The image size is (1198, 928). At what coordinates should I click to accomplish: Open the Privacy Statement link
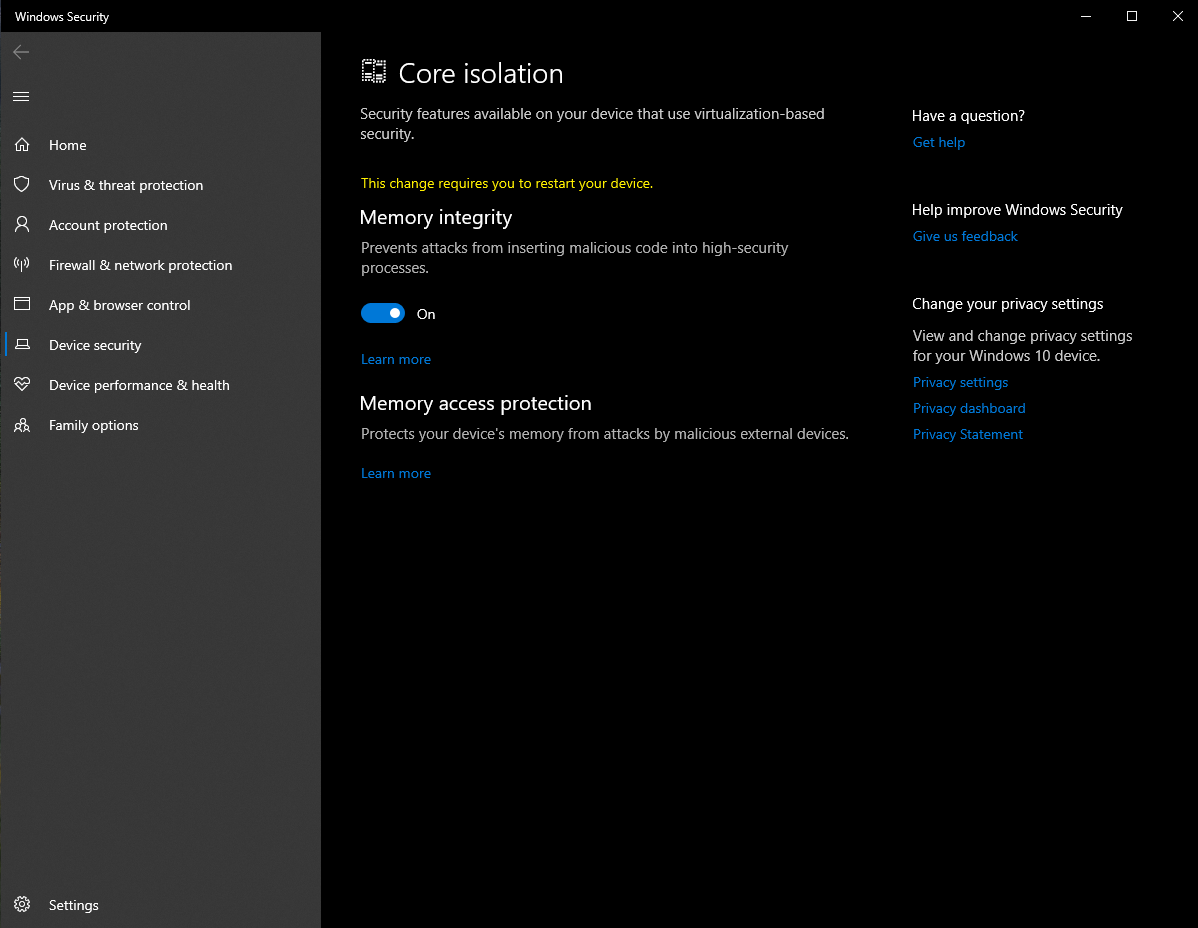(x=967, y=435)
